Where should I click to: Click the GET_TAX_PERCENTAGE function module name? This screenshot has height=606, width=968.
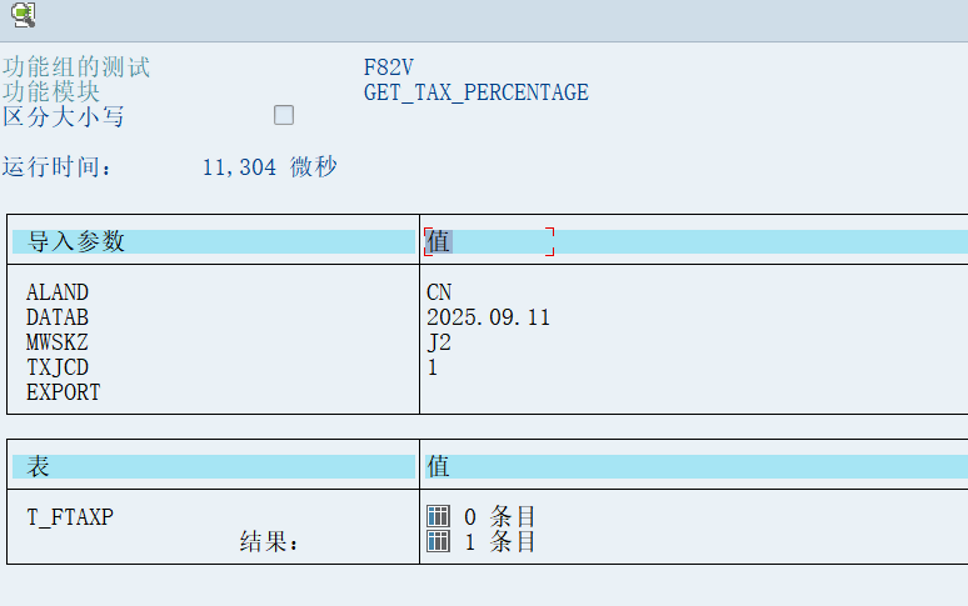(x=476, y=93)
